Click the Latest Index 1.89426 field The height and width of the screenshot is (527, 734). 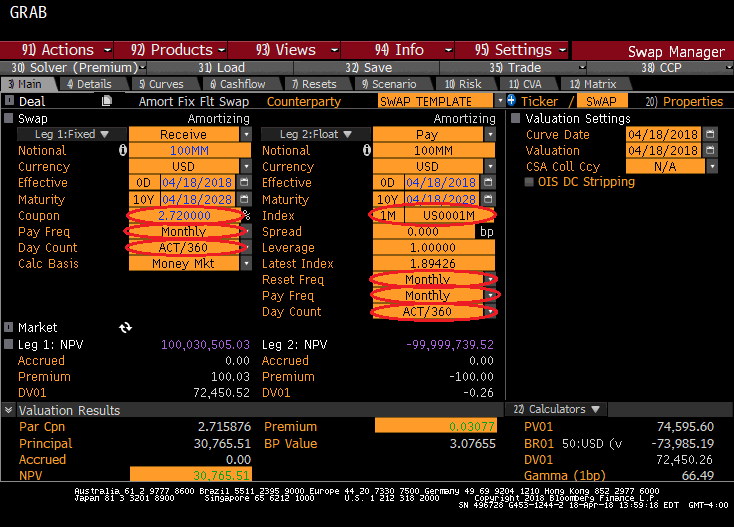tap(433, 264)
